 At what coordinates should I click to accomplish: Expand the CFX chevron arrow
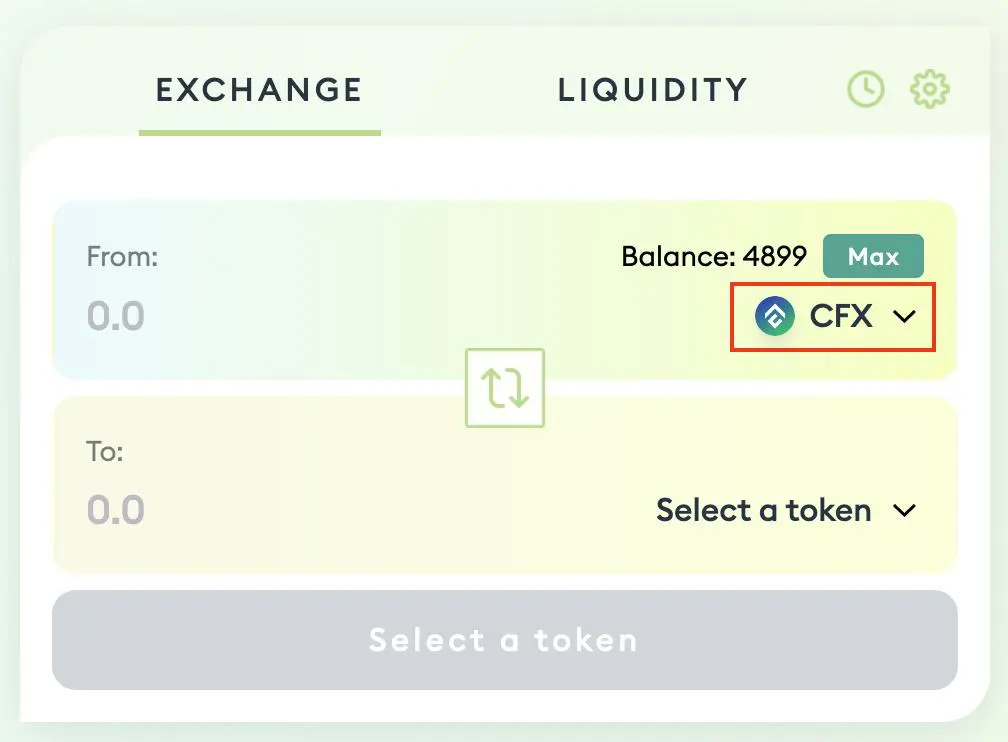[904, 317]
